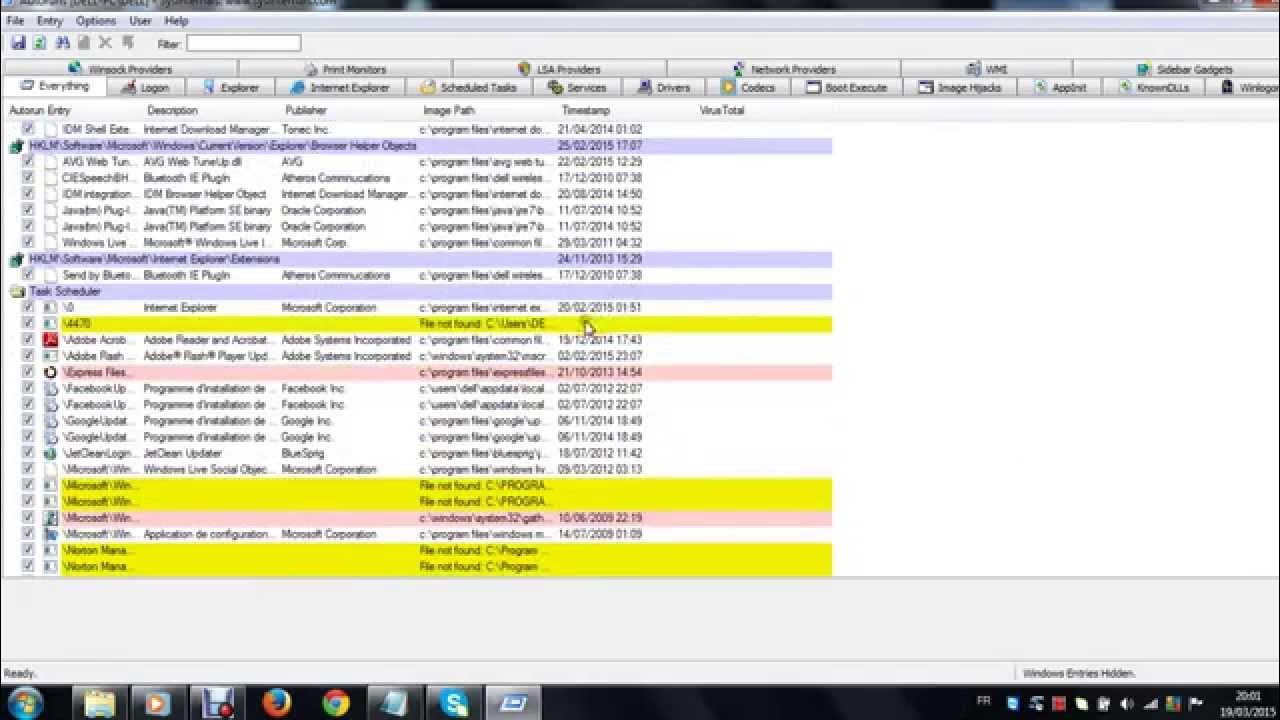Switch to the LSA Providers tab
The height and width of the screenshot is (720, 1280).
point(559,69)
